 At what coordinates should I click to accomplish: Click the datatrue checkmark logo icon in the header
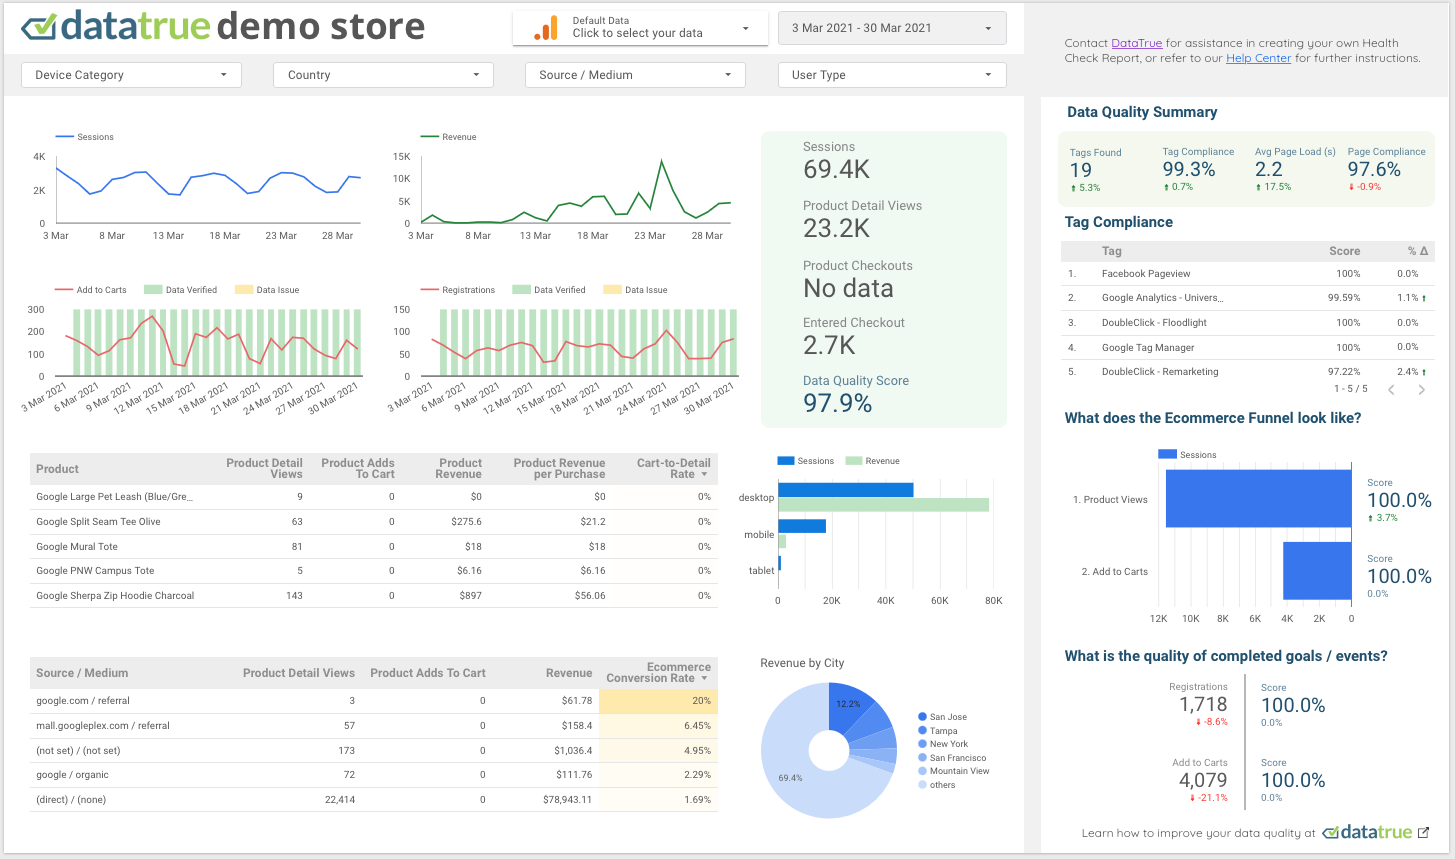point(40,27)
